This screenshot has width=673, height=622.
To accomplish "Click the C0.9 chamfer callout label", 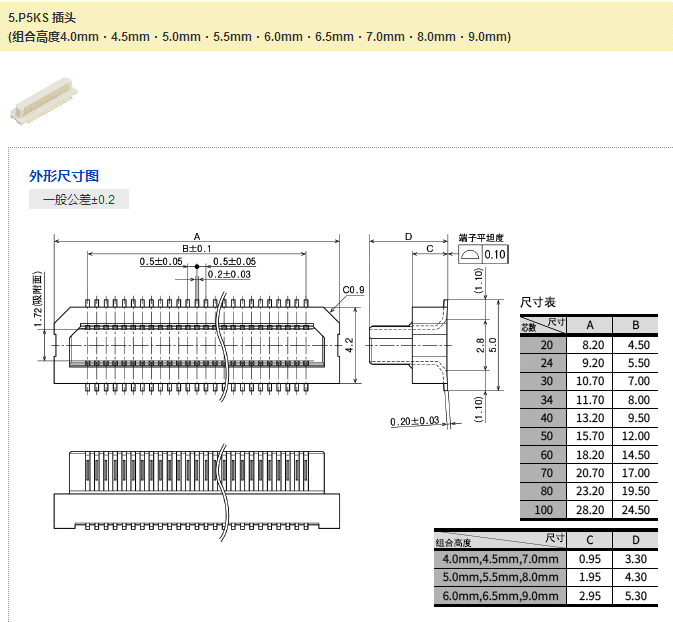I will pyautogui.click(x=353, y=291).
